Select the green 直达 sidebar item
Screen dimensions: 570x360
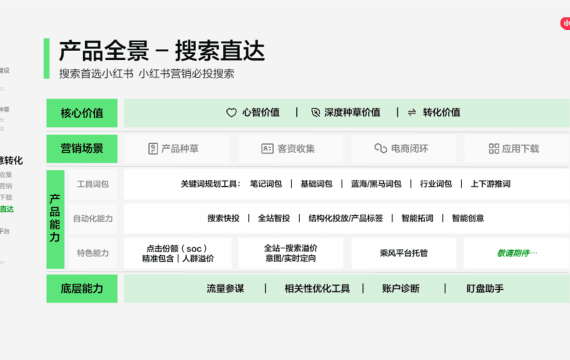click(7, 209)
